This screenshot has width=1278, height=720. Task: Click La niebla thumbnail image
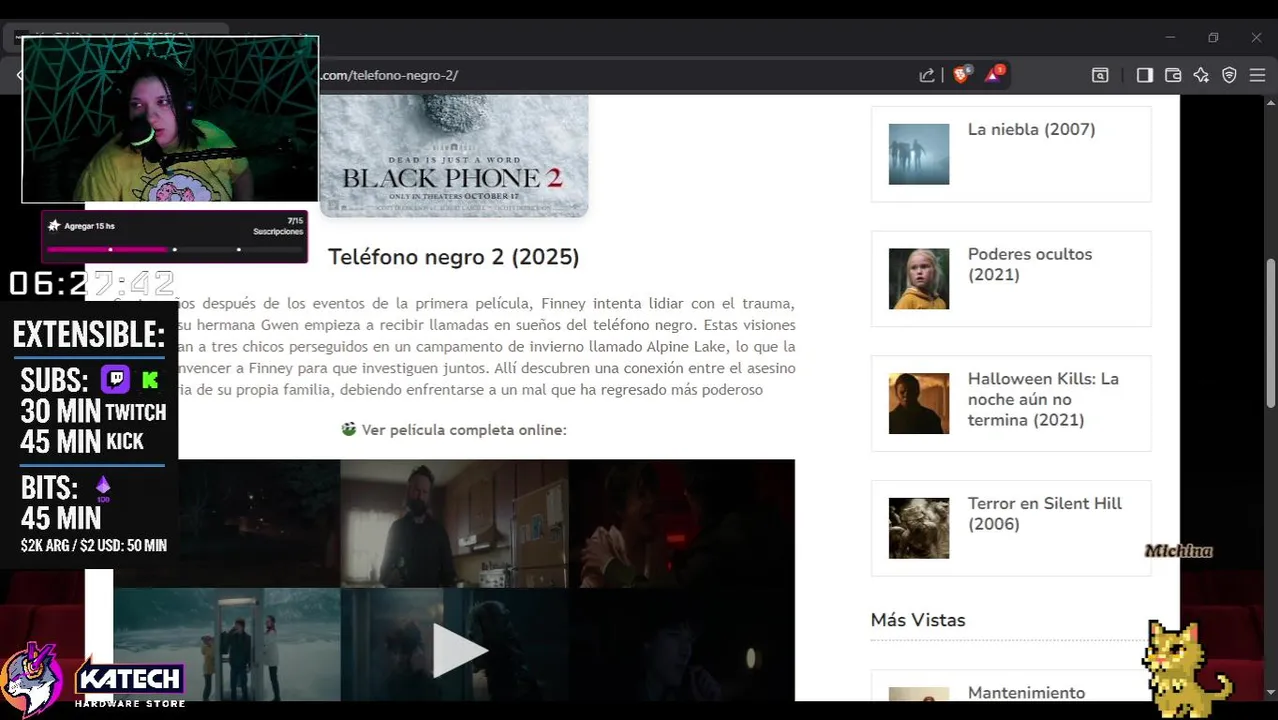919,154
